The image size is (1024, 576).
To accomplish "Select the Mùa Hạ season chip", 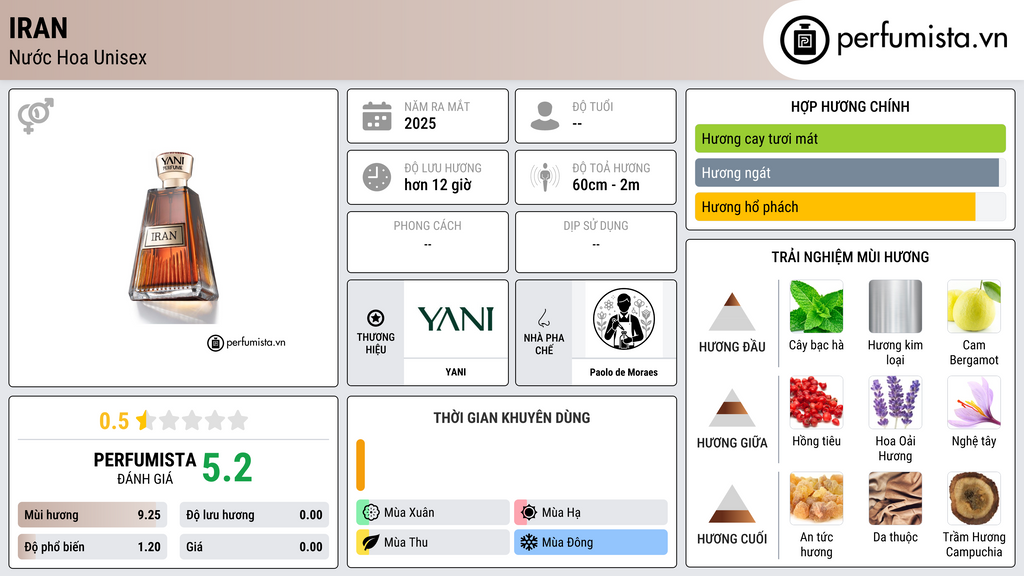I will click(591, 513).
